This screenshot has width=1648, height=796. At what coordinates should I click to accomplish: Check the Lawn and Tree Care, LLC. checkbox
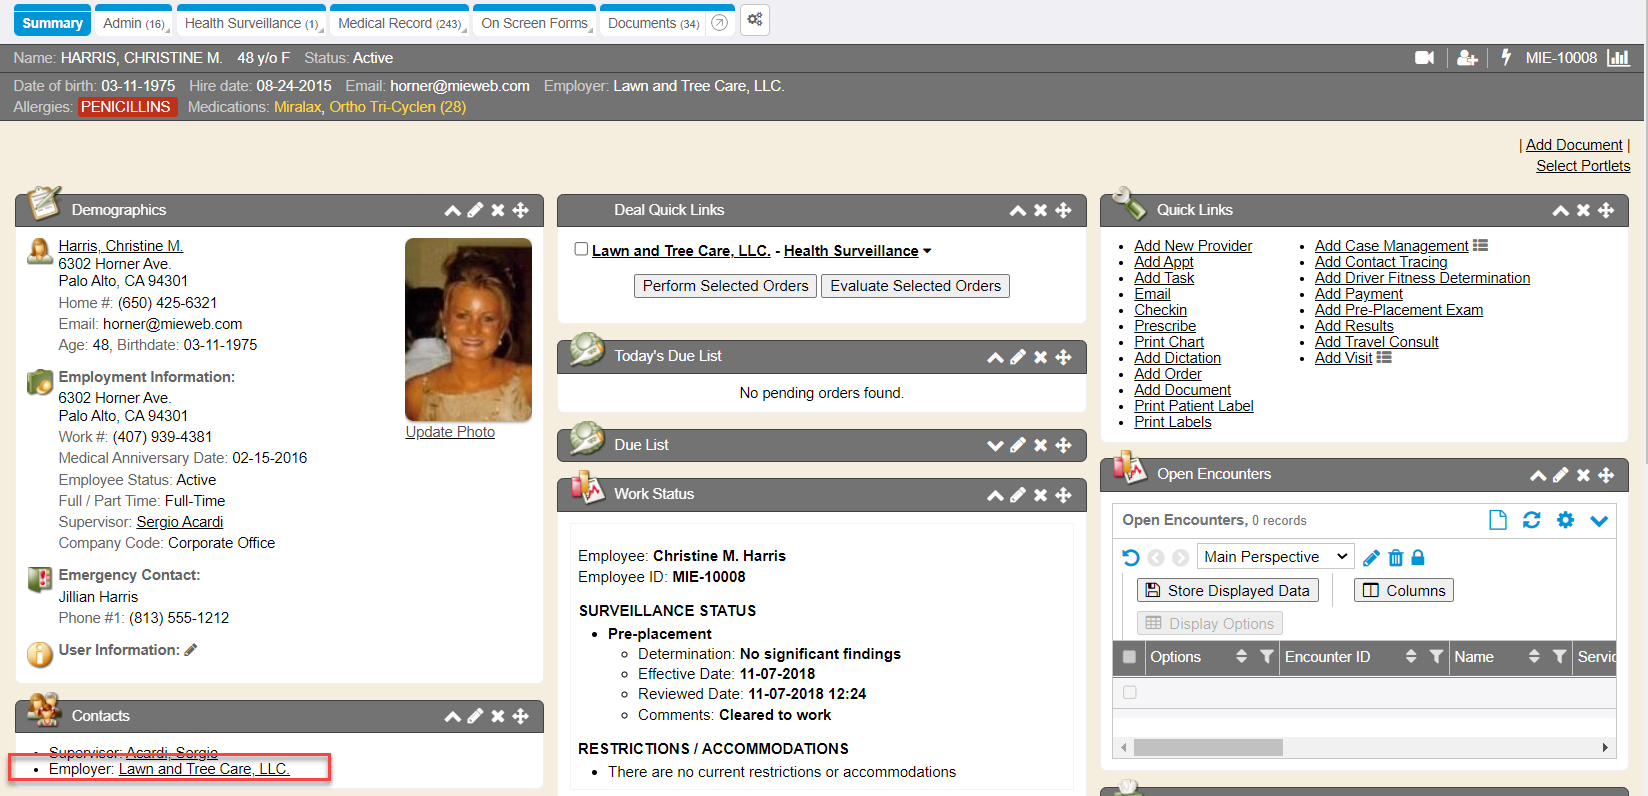coord(581,249)
